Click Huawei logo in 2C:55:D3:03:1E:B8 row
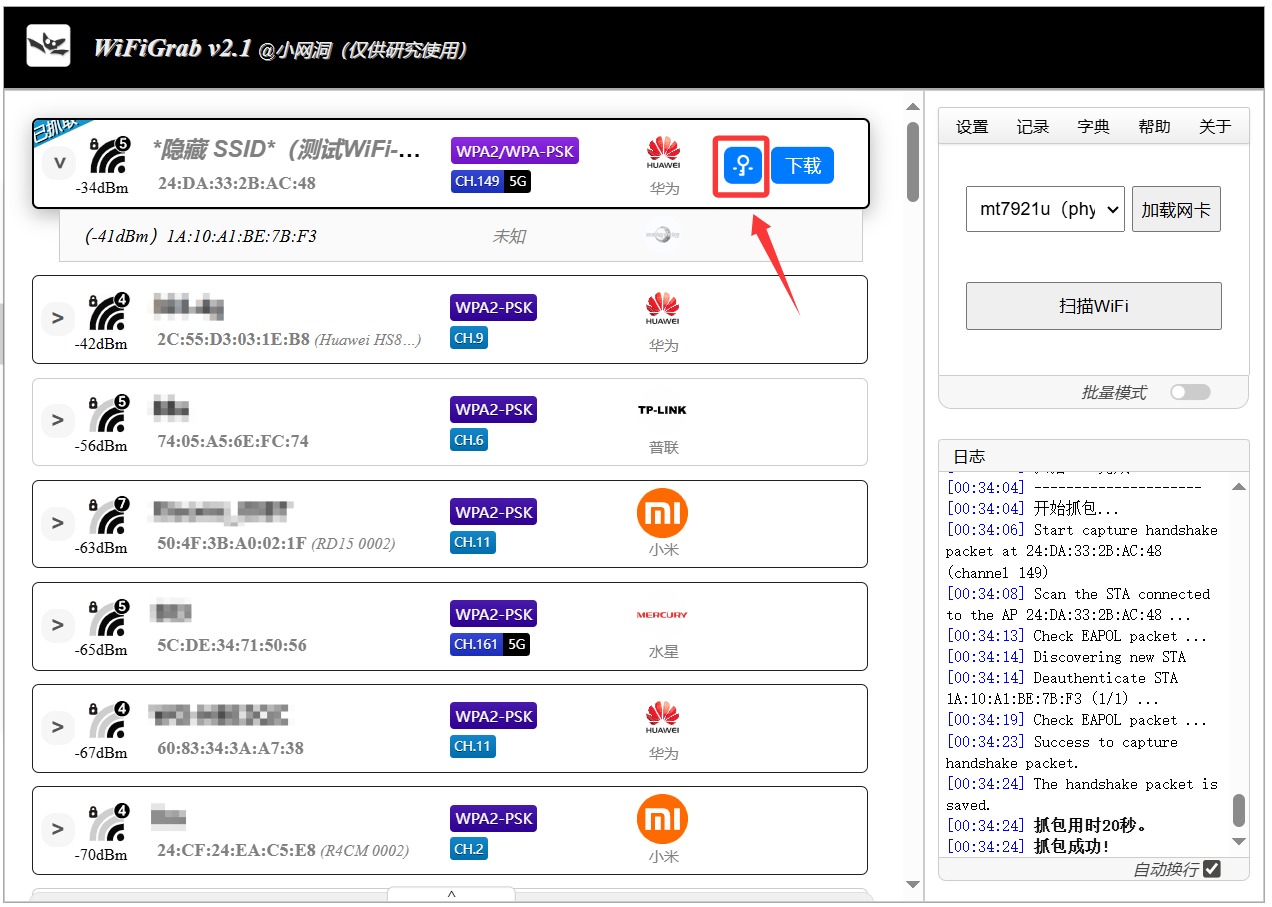This screenshot has height=907, width=1272. (663, 309)
